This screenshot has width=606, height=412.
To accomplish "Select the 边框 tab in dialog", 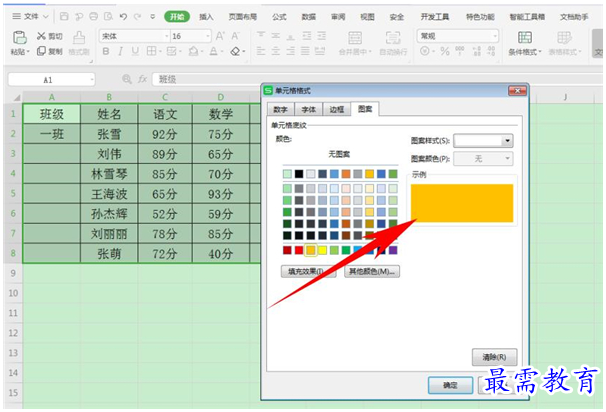I will tap(337, 109).
